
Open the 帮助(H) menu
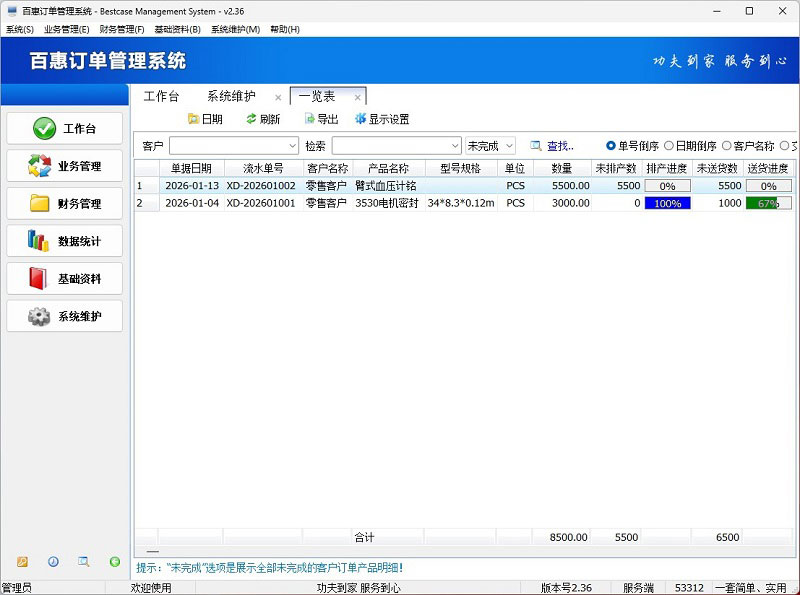click(x=285, y=29)
